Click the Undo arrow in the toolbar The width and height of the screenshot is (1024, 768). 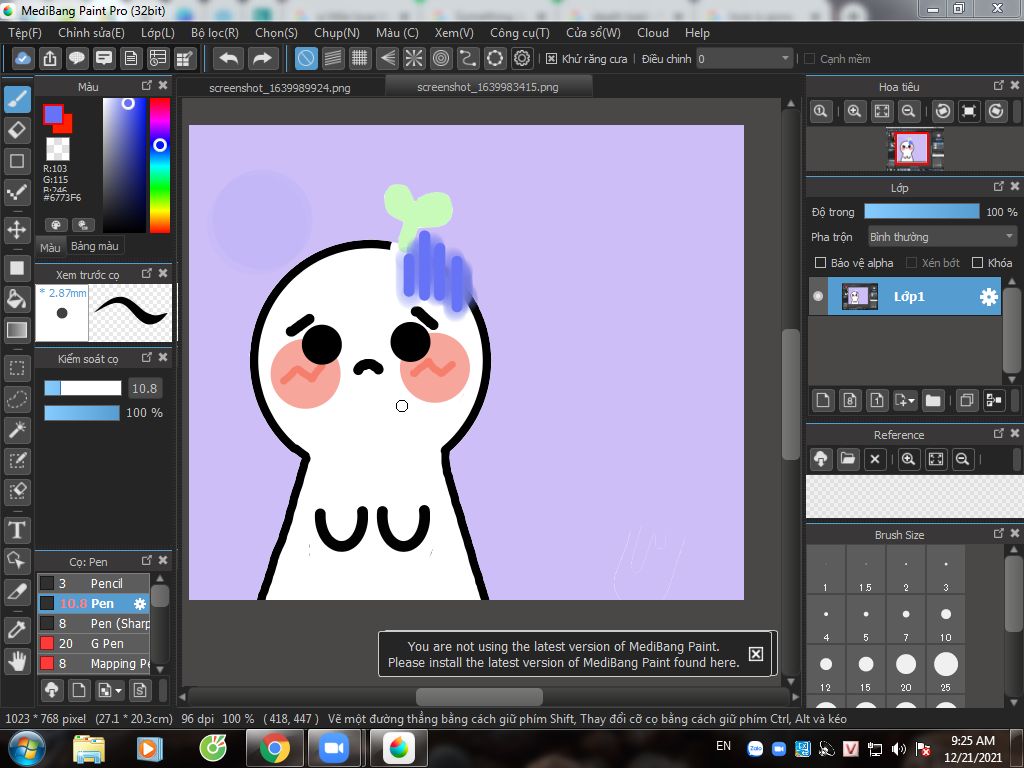(229, 59)
